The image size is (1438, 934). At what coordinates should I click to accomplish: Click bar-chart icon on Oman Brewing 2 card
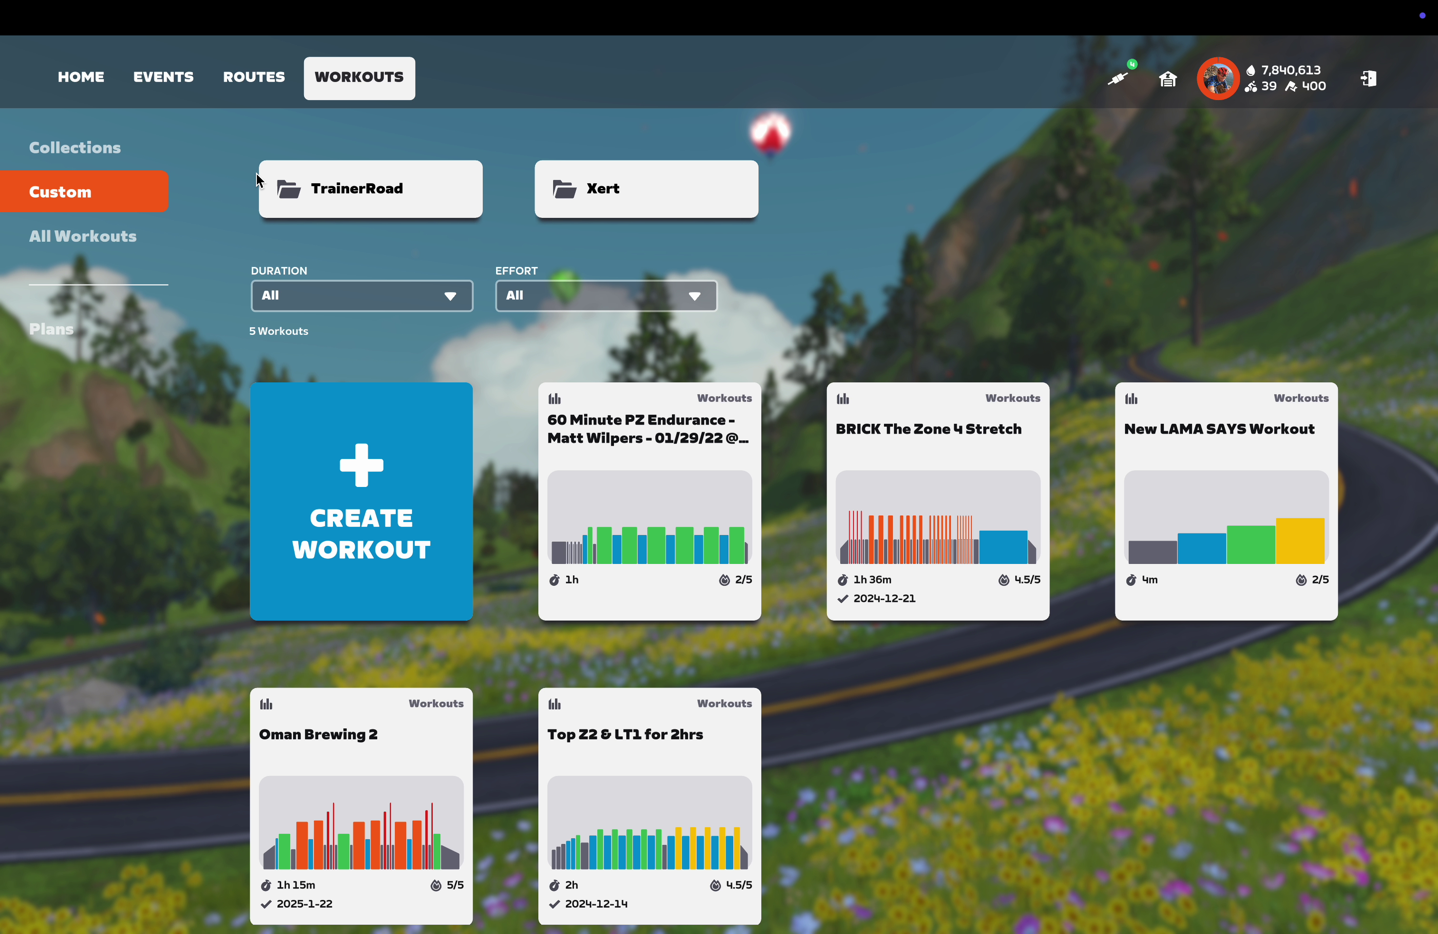(x=266, y=704)
